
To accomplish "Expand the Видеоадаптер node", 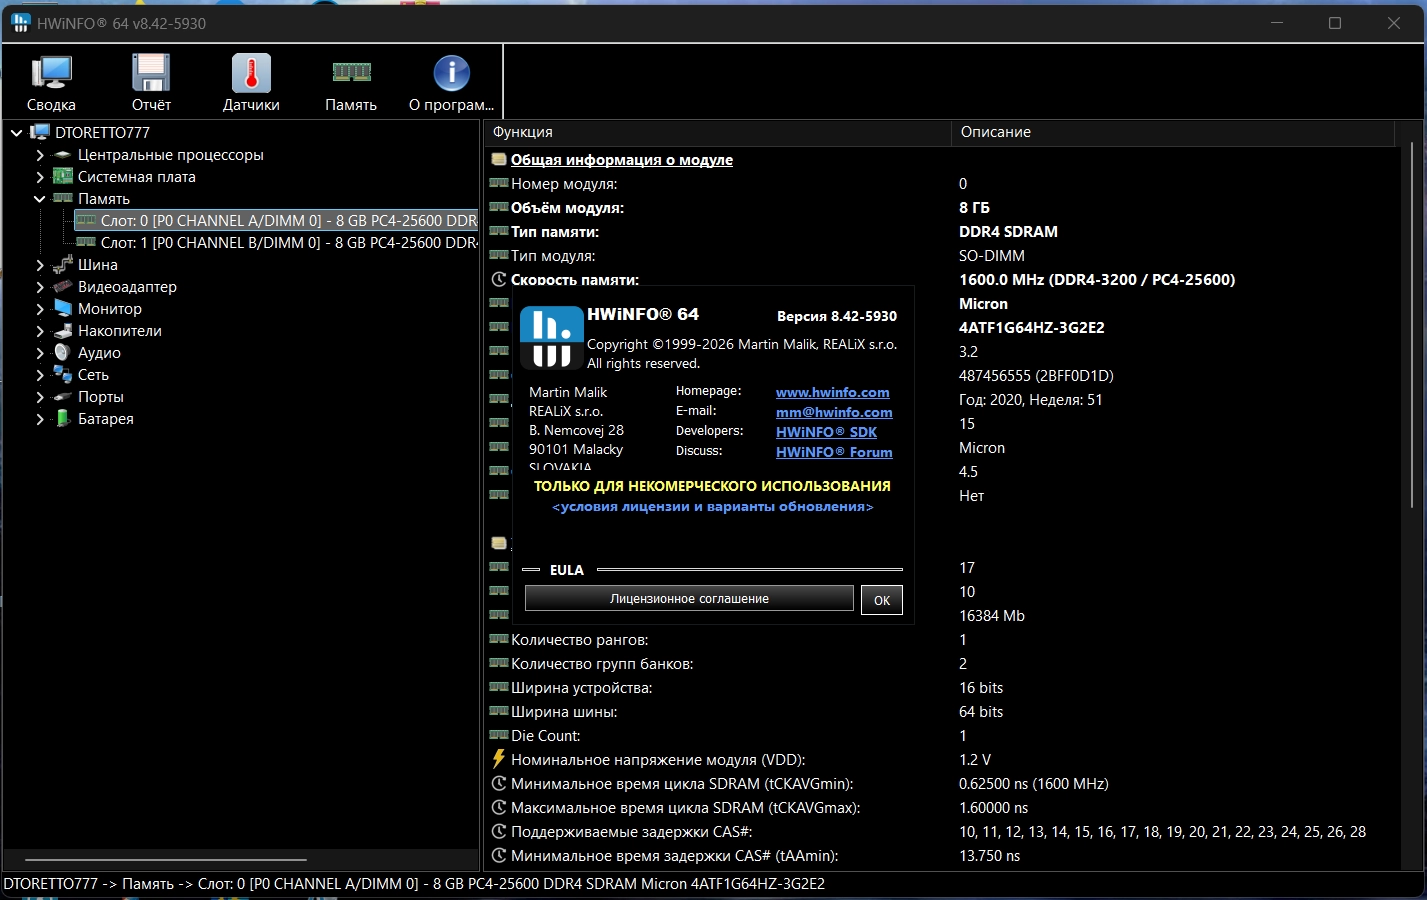I will [x=40, y=287].
